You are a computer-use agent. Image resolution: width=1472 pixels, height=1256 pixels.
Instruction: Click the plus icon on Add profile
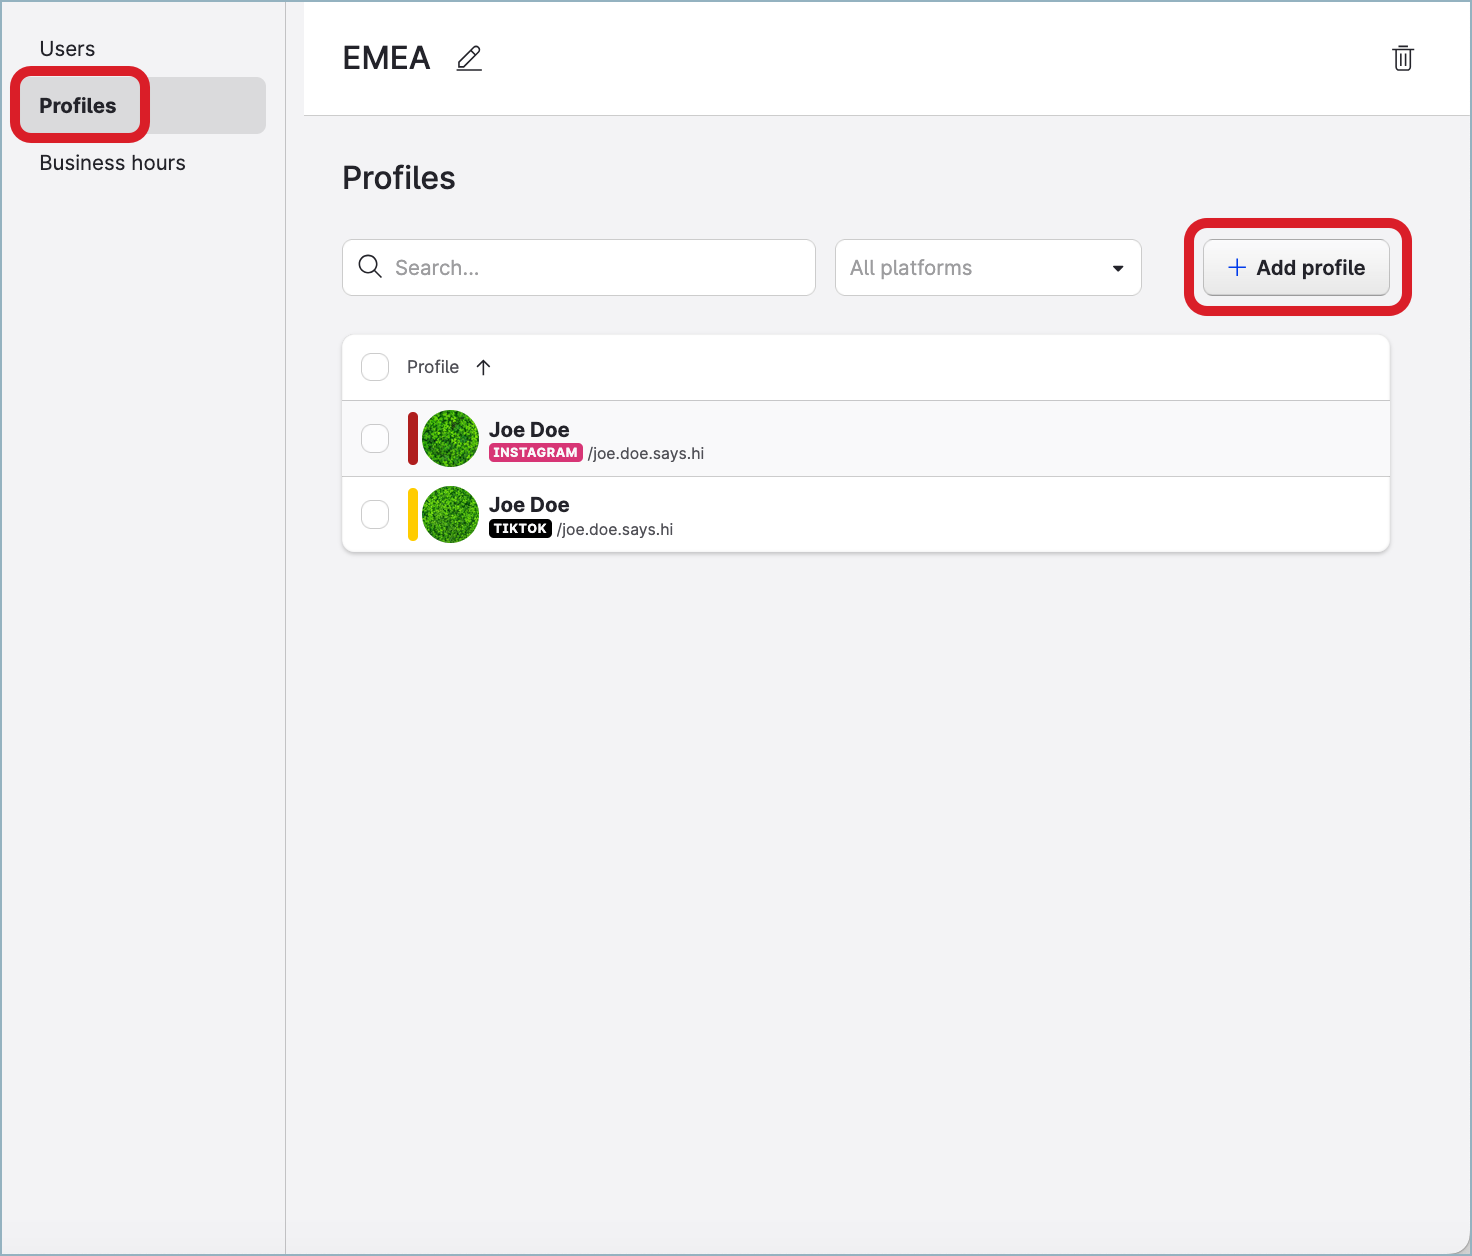click(1236, 267)
